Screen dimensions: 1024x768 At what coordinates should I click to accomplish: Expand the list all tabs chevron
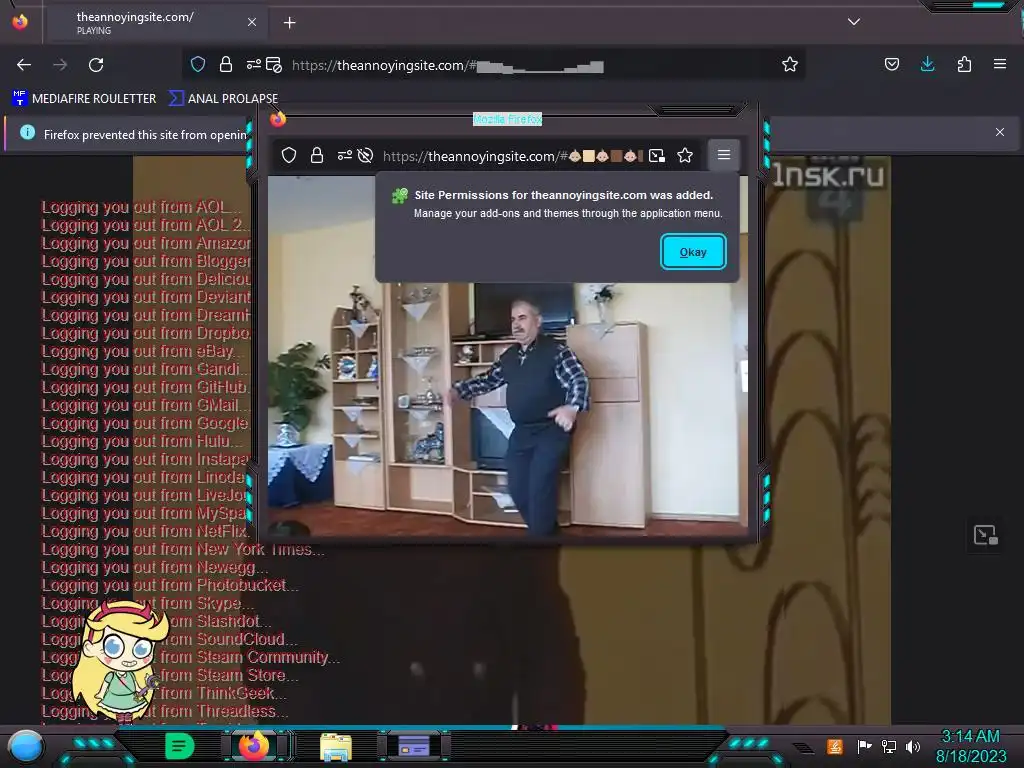pos(854,22)
